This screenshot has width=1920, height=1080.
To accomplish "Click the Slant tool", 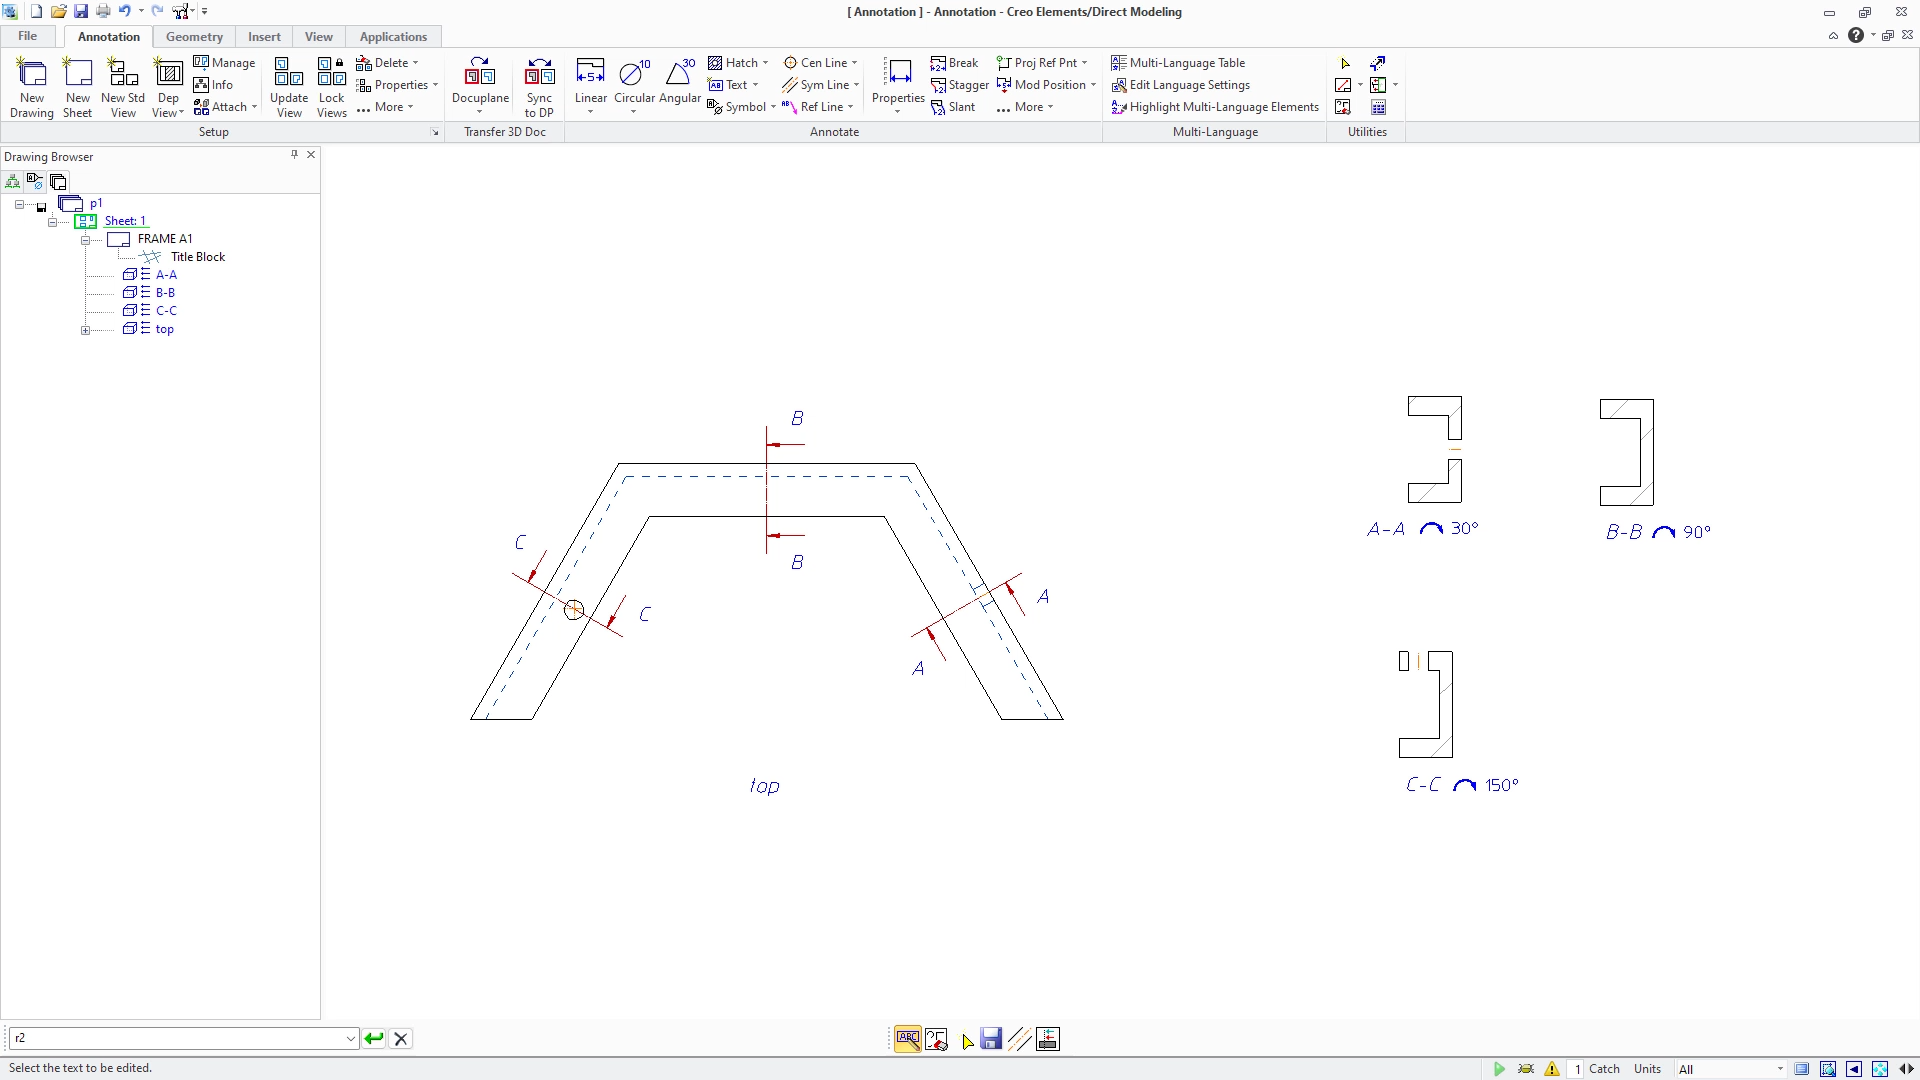I will pos(952,107).
